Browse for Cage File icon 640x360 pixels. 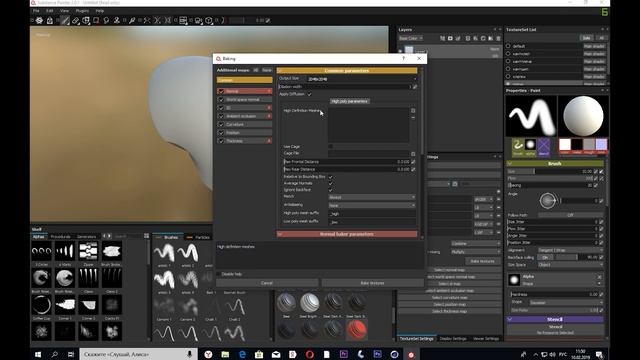[413, 154]
